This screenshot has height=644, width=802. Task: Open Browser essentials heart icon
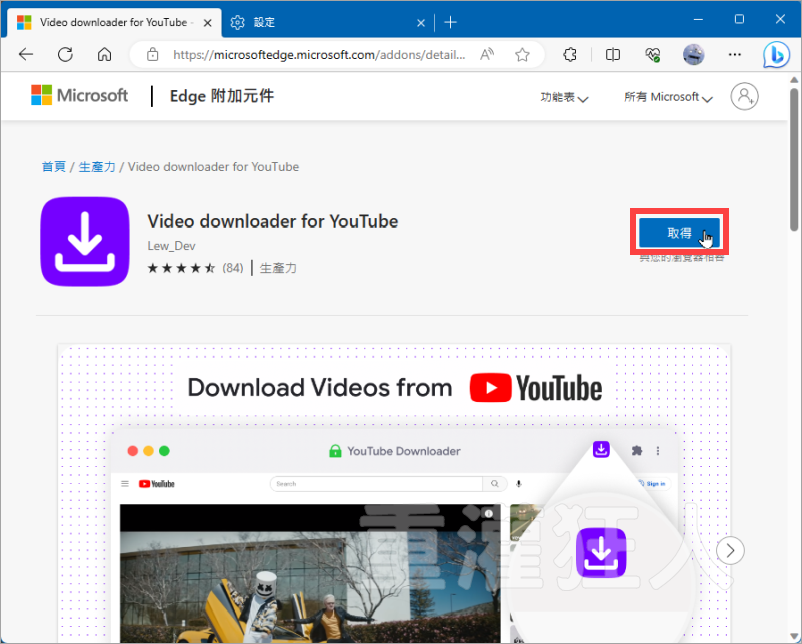click(x=654, y=54)
